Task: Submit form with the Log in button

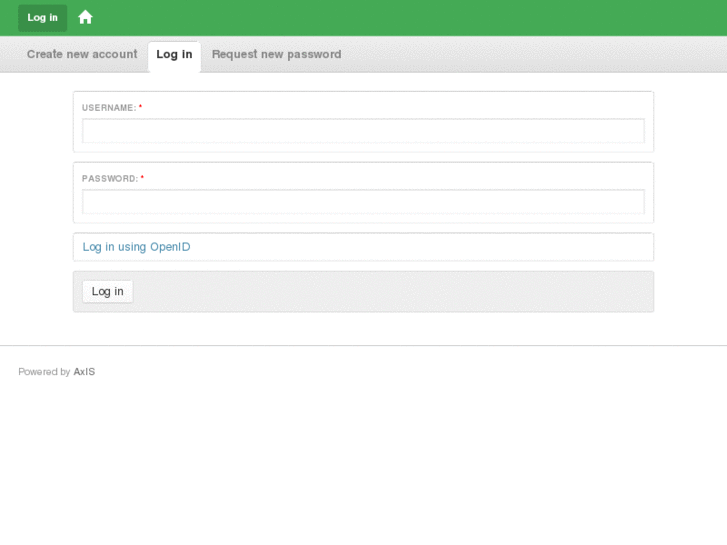Action: tap(108, 291)
